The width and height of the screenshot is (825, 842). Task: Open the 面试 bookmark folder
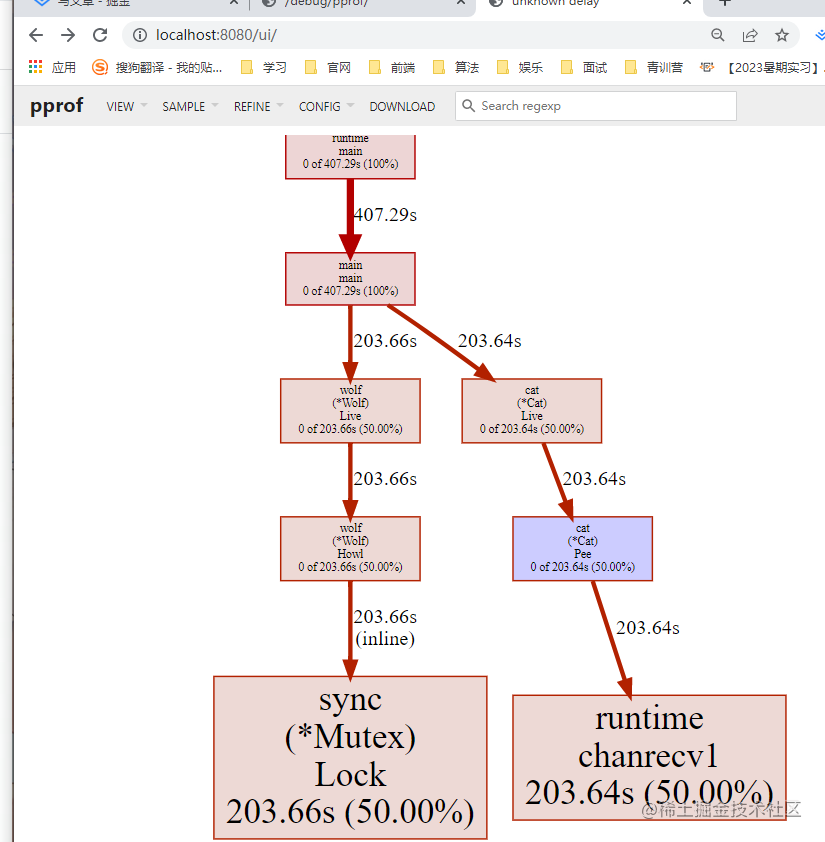pyautogui.click(x=584, y=67)
